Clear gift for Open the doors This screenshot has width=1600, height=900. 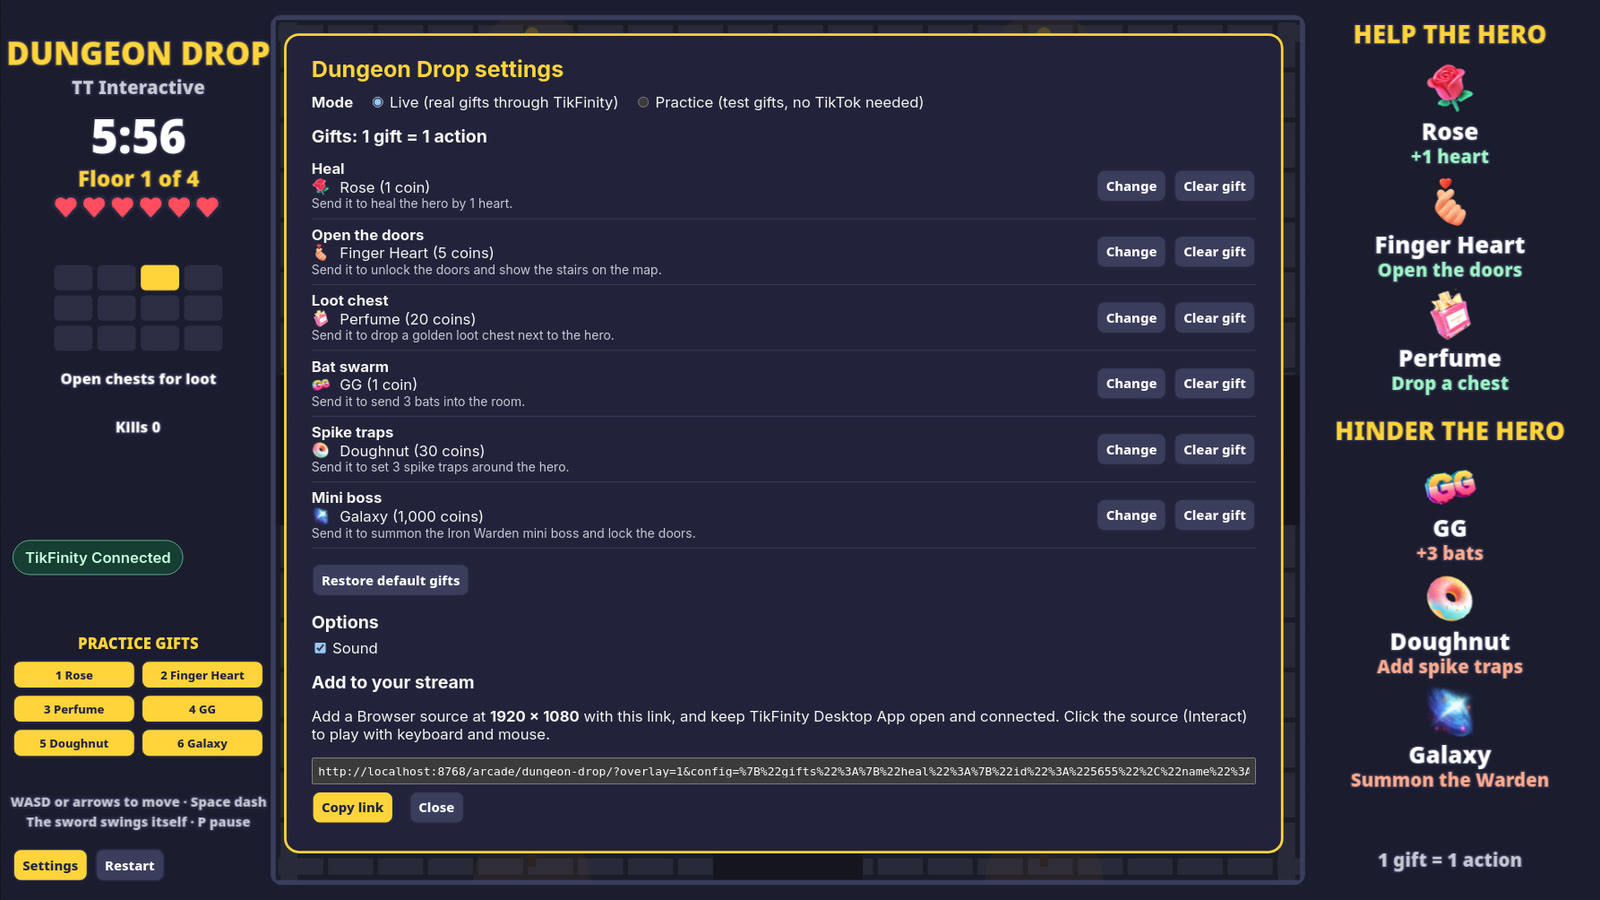pos(1214,252)
